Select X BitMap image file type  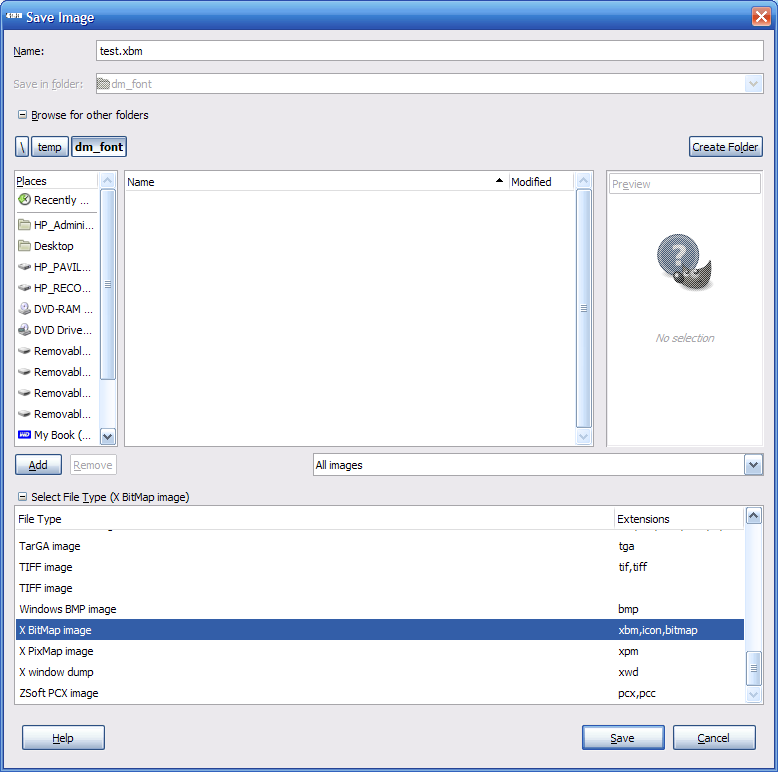pyautogui.click(x=380, y=630)
